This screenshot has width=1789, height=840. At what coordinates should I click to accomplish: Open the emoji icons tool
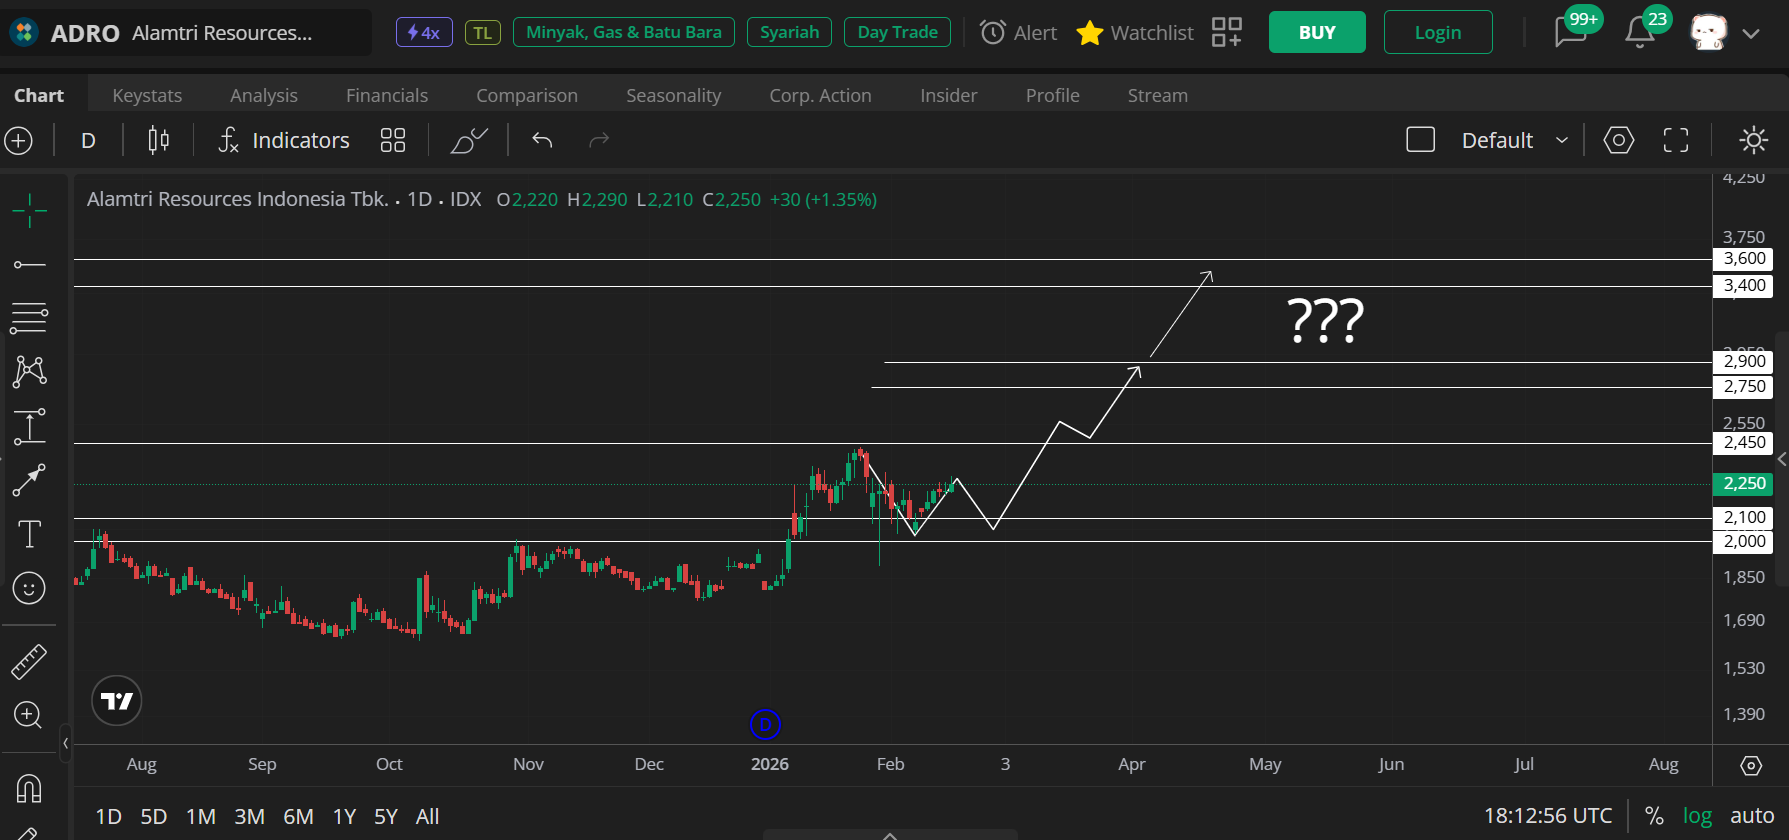pyautogui.click(x=29, y=588)
